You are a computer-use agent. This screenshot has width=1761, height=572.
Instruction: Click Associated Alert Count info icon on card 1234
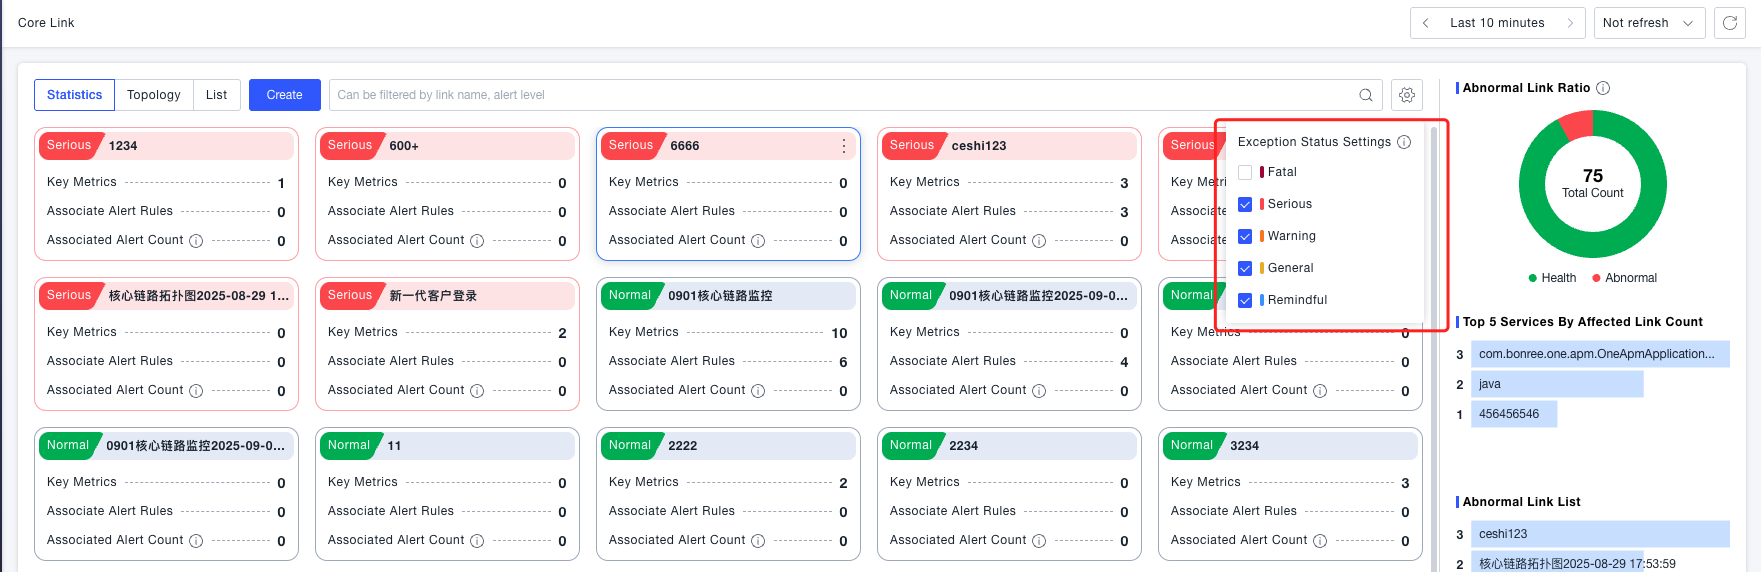click(196, 241)
